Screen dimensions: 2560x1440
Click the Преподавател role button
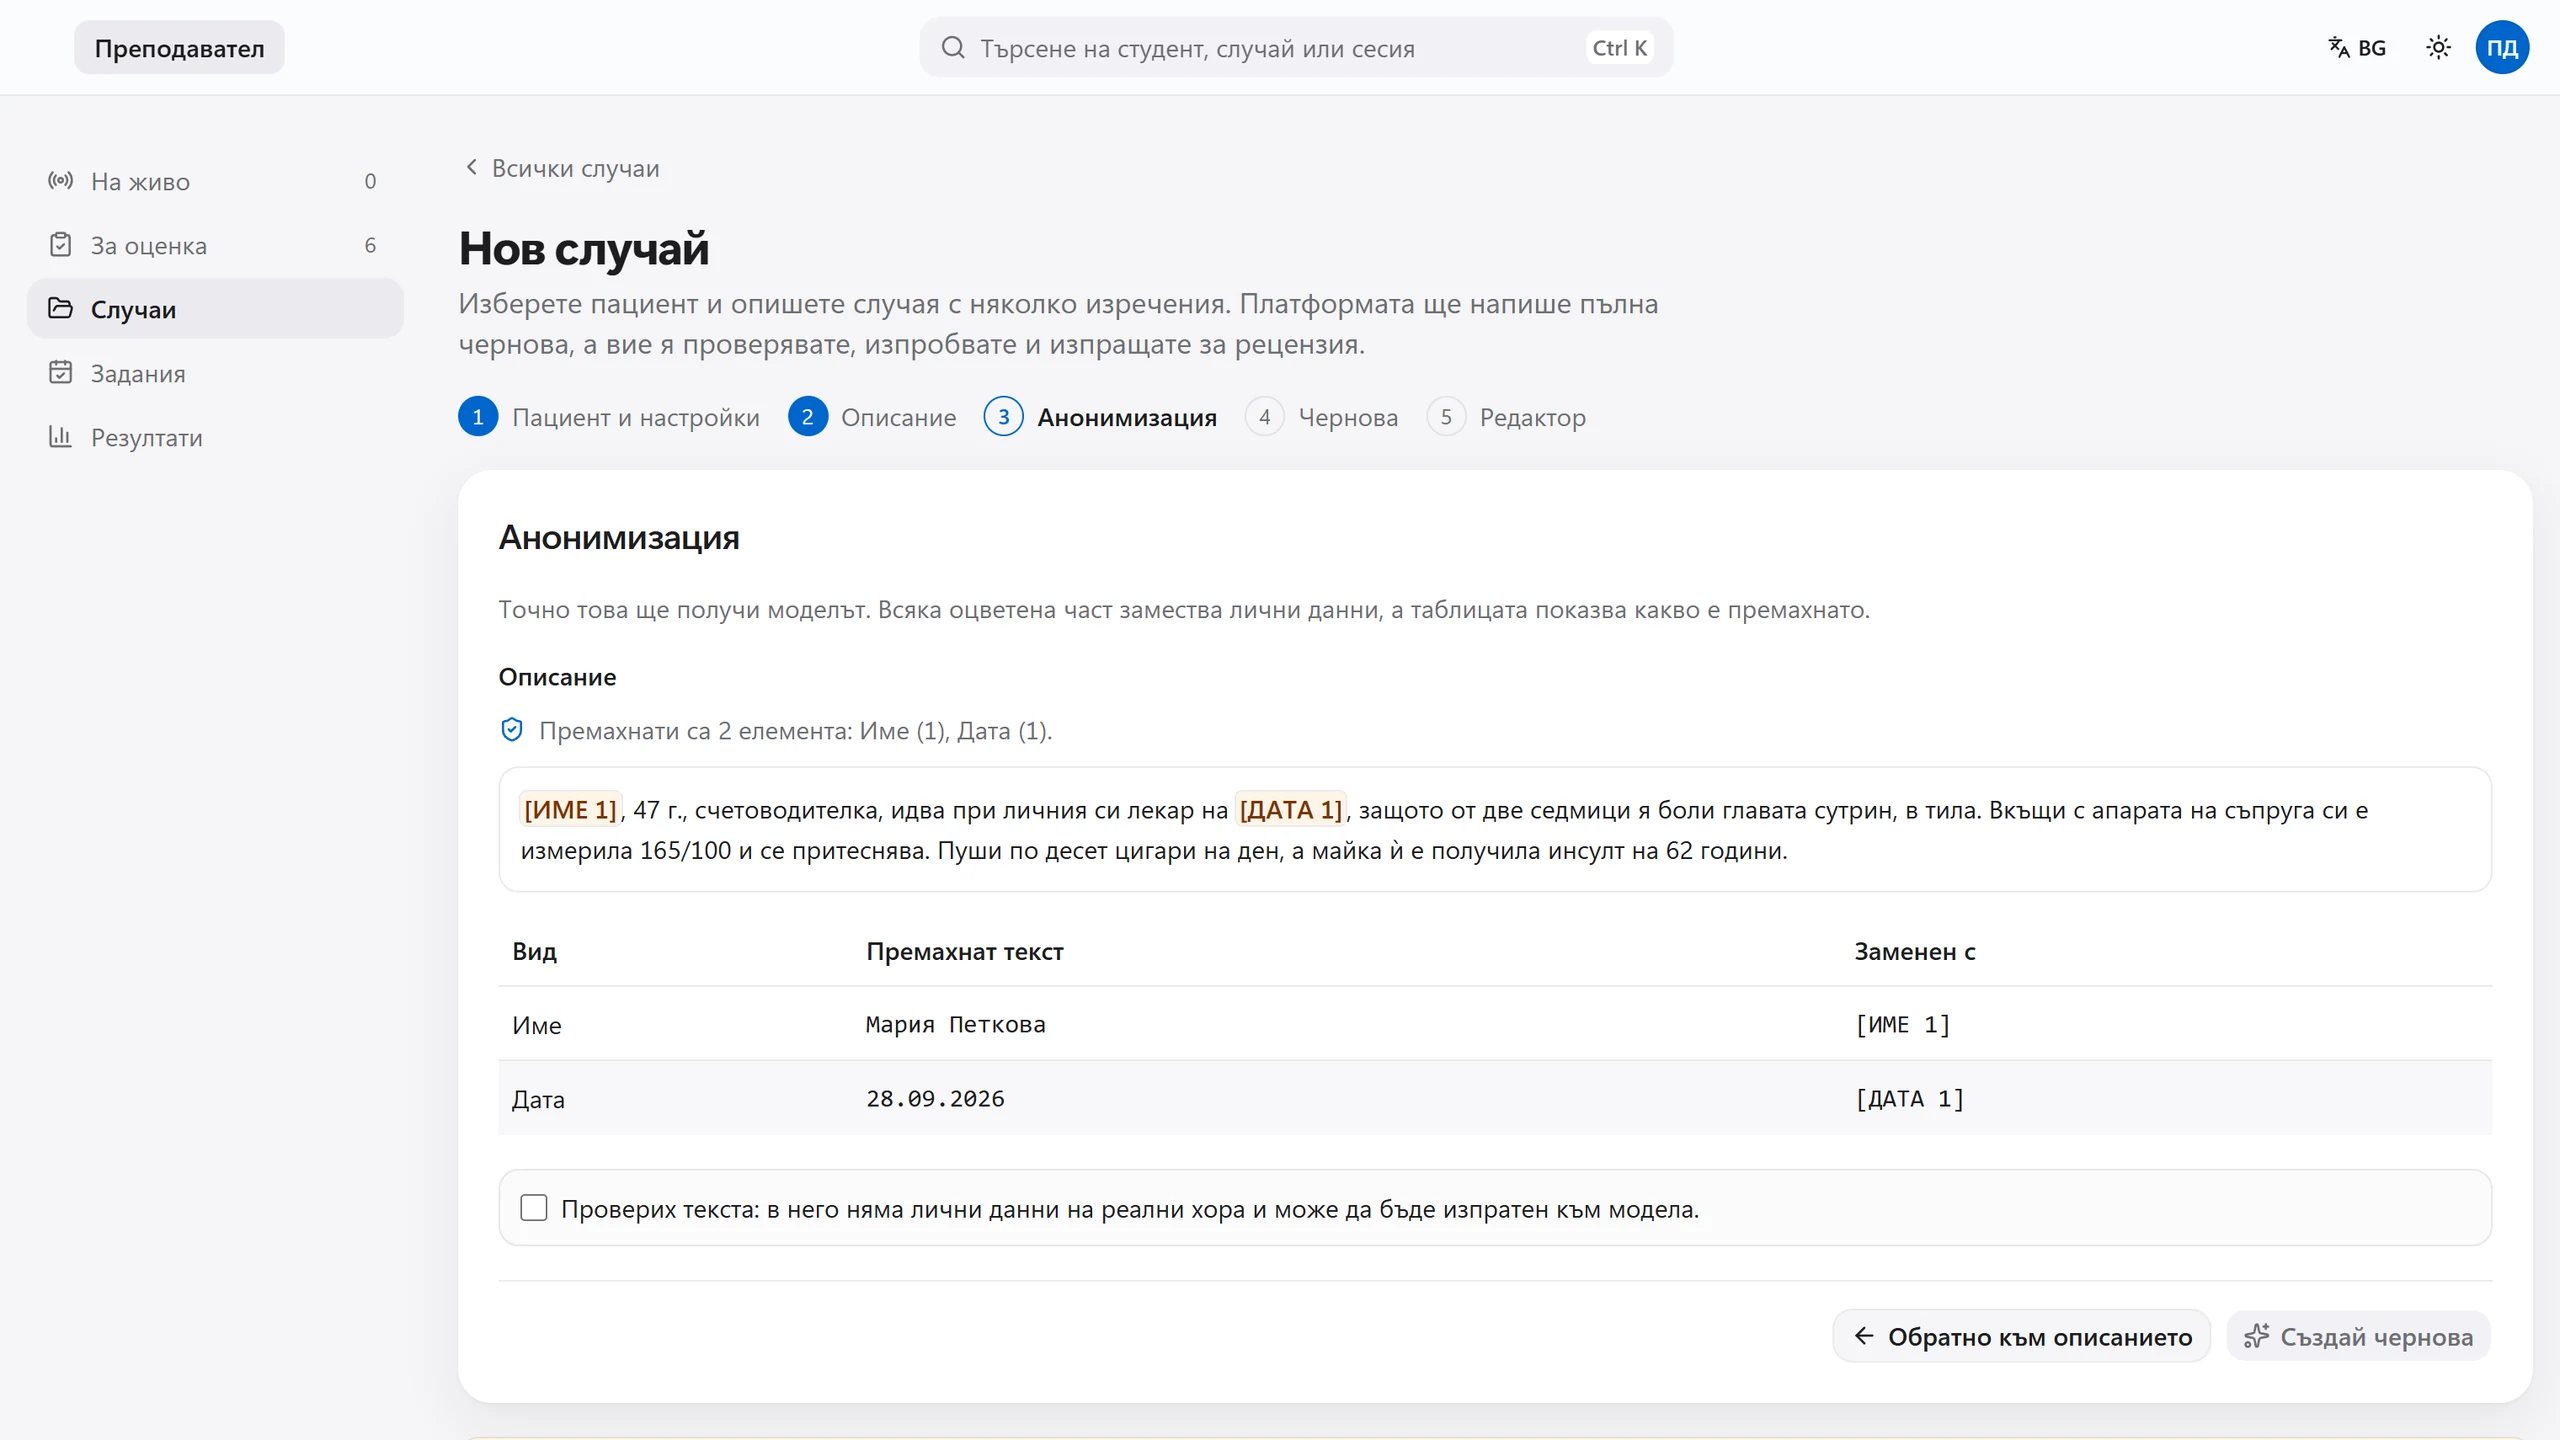coord(179,48)
